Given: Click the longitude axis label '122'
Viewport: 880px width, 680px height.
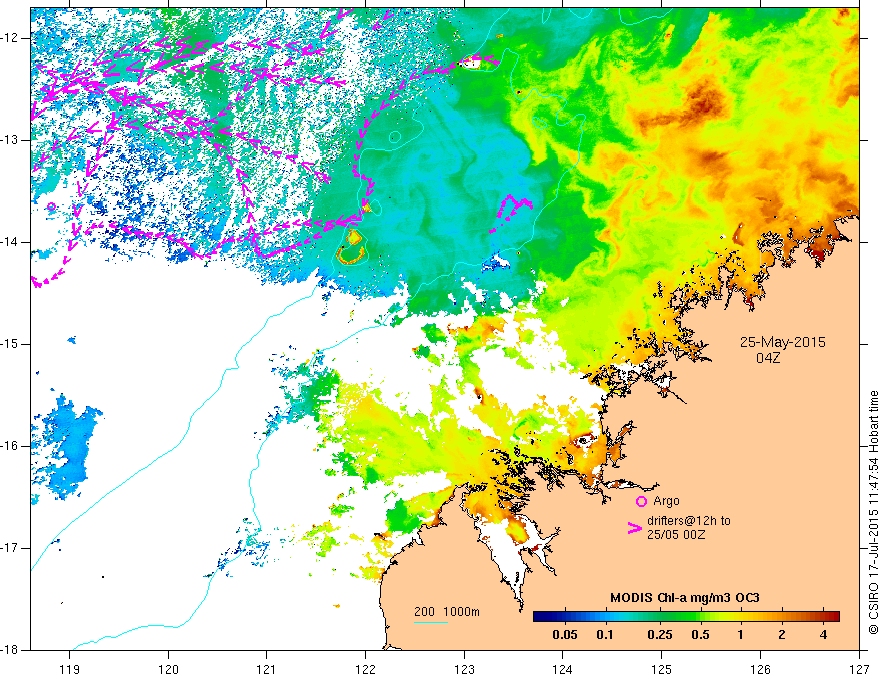Looking at the screenshot, I should pos(365,669).
